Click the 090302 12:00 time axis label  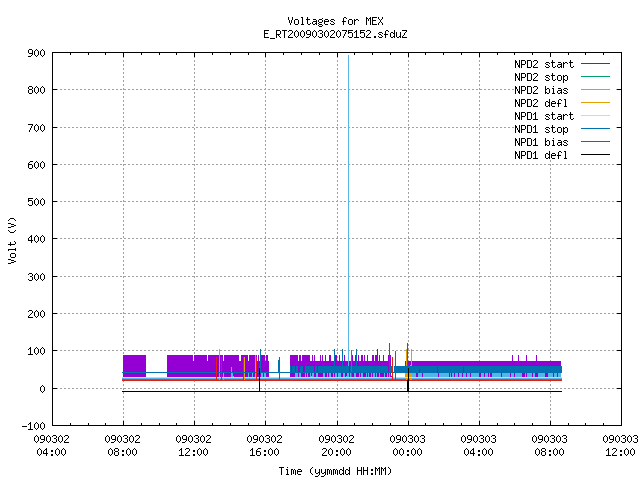(193, 446)
